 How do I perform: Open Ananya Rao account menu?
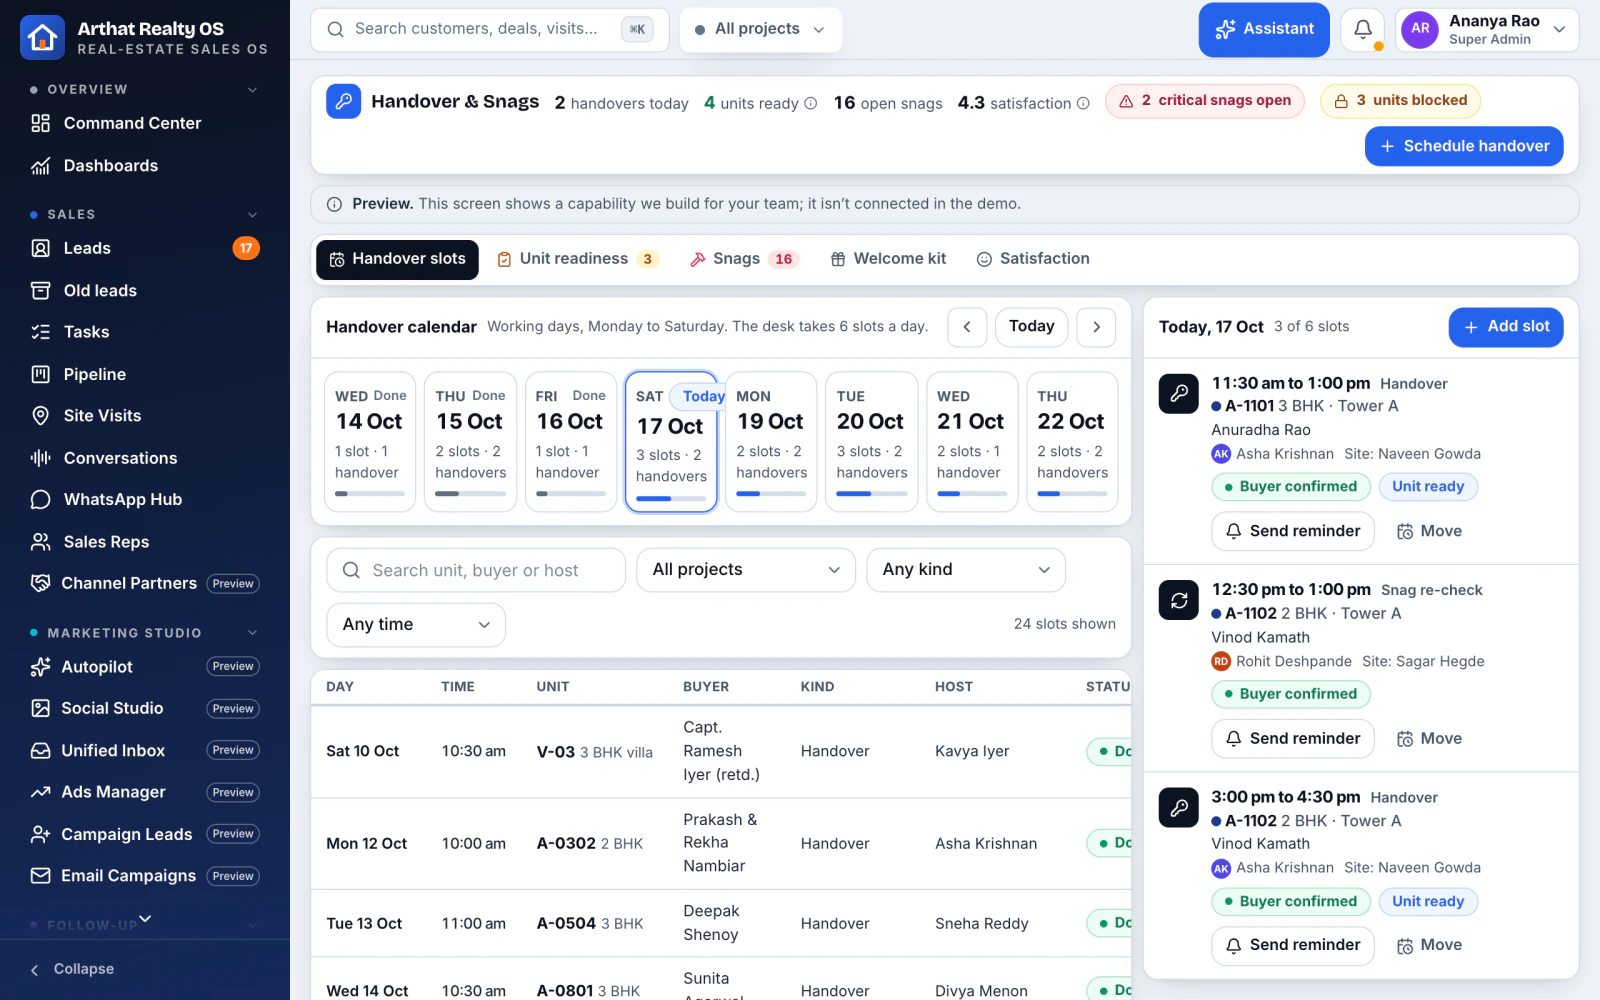(x=1487, y=30)
